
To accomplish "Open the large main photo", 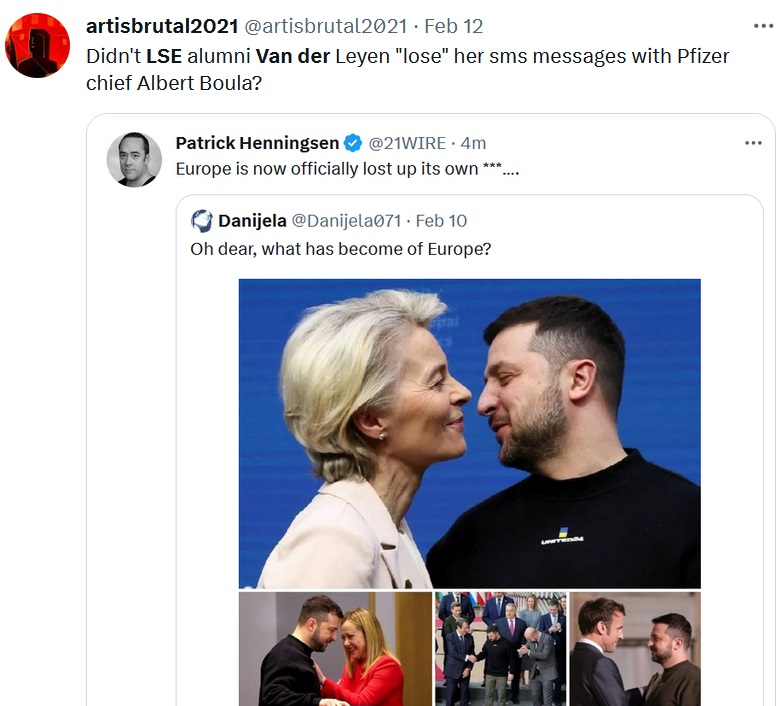I will [x=469, y=433].
